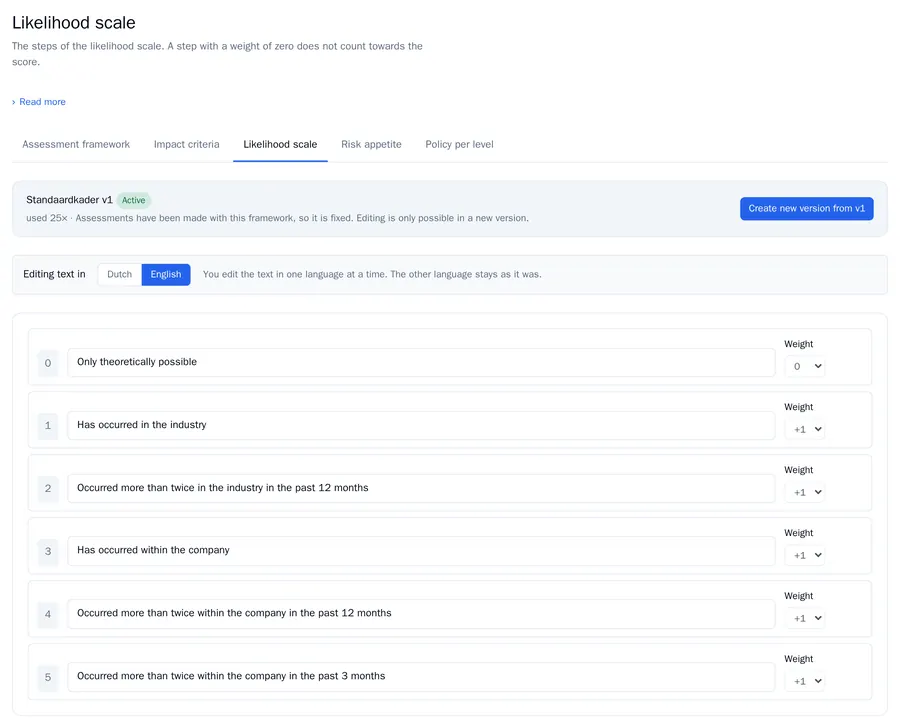Click the step 2 industry 12 months field
This screenshot has height=728, width=900.
click(x=421, y=488)
